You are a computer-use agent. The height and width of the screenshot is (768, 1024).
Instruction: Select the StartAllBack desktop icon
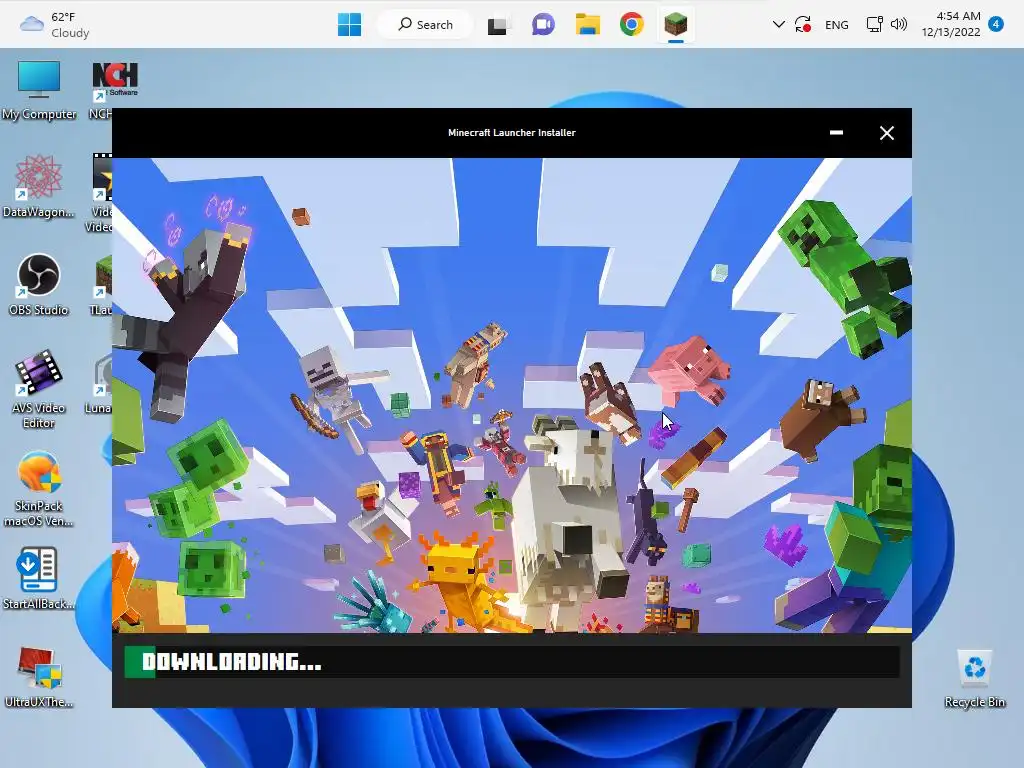tap(39, 579)
